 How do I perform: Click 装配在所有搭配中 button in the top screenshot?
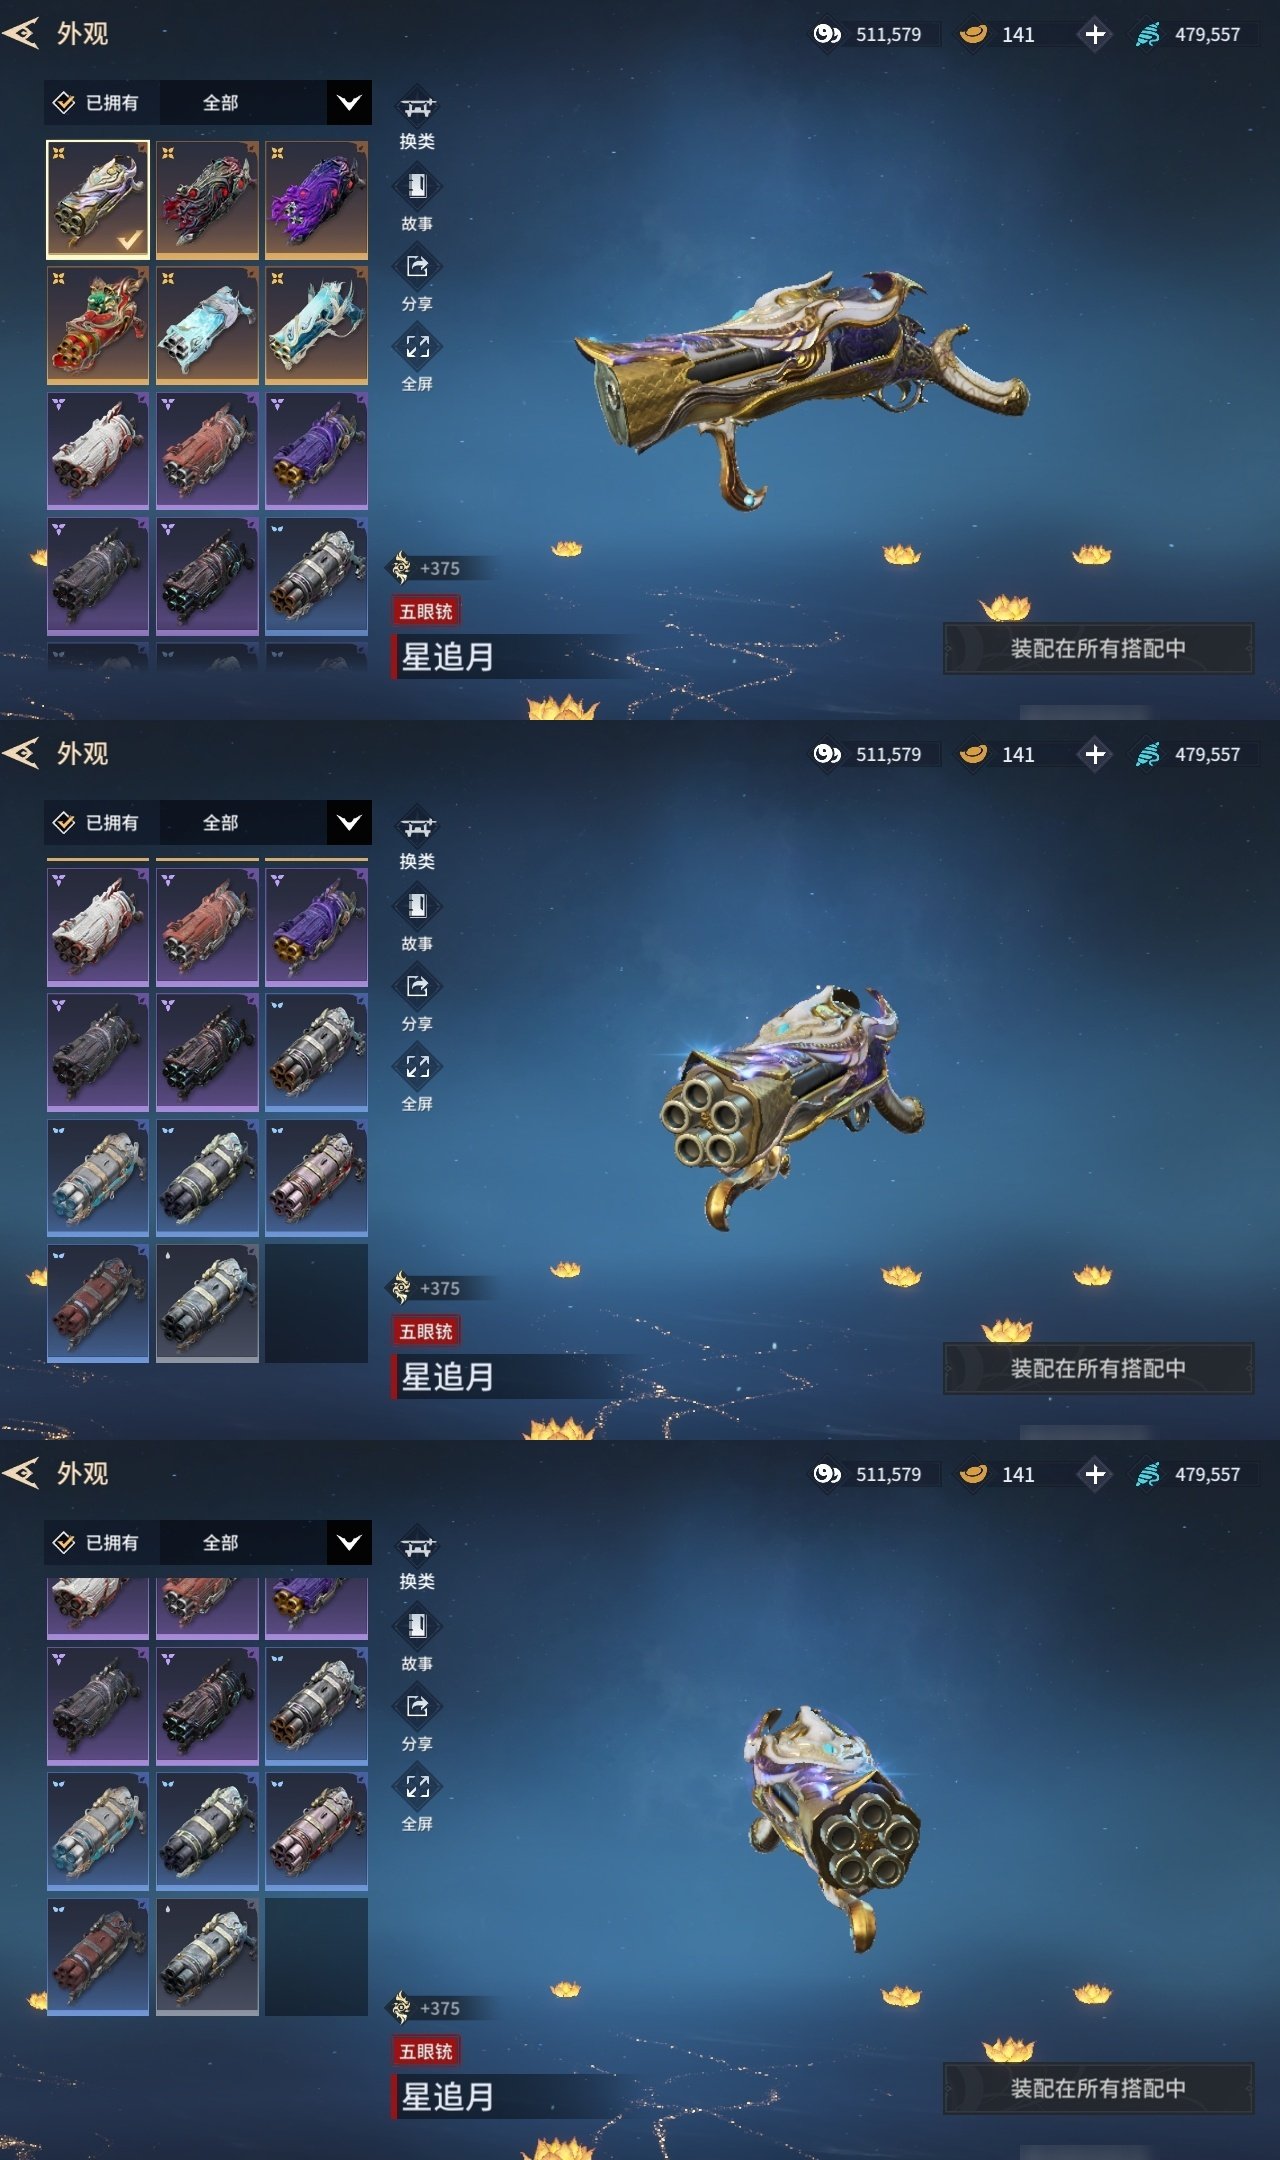(1098, 648)
